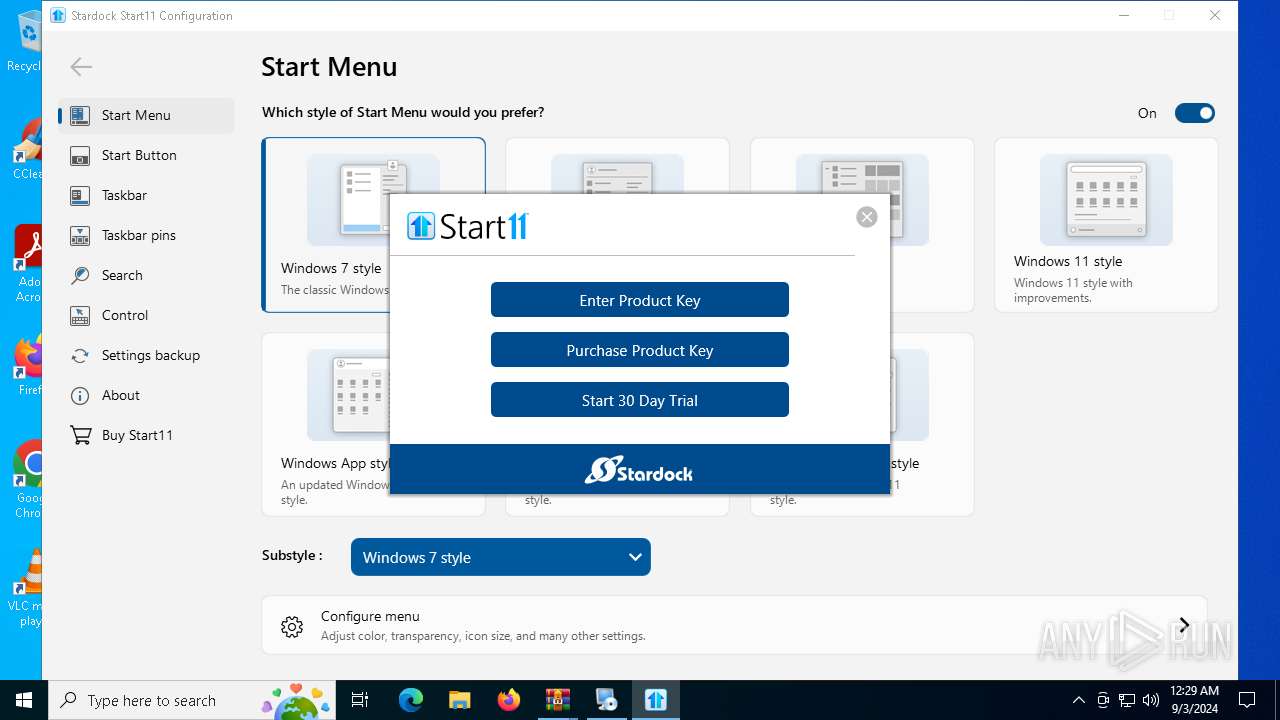Launch Firefox from the taskbar
The height and width of the screenshot is (720, 1280).
[x=509, y=700]
